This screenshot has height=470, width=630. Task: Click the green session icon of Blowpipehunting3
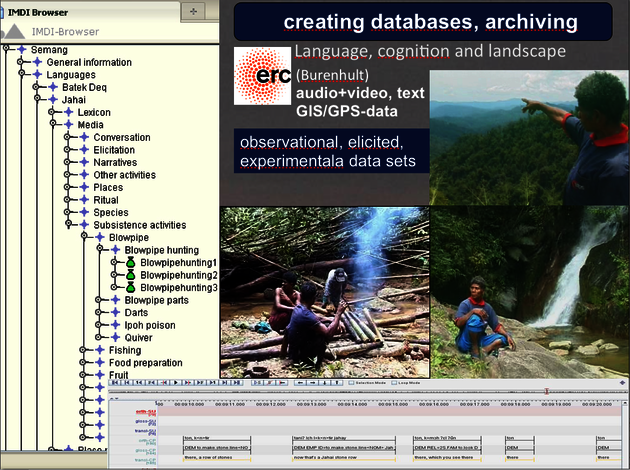pos(130,288)
